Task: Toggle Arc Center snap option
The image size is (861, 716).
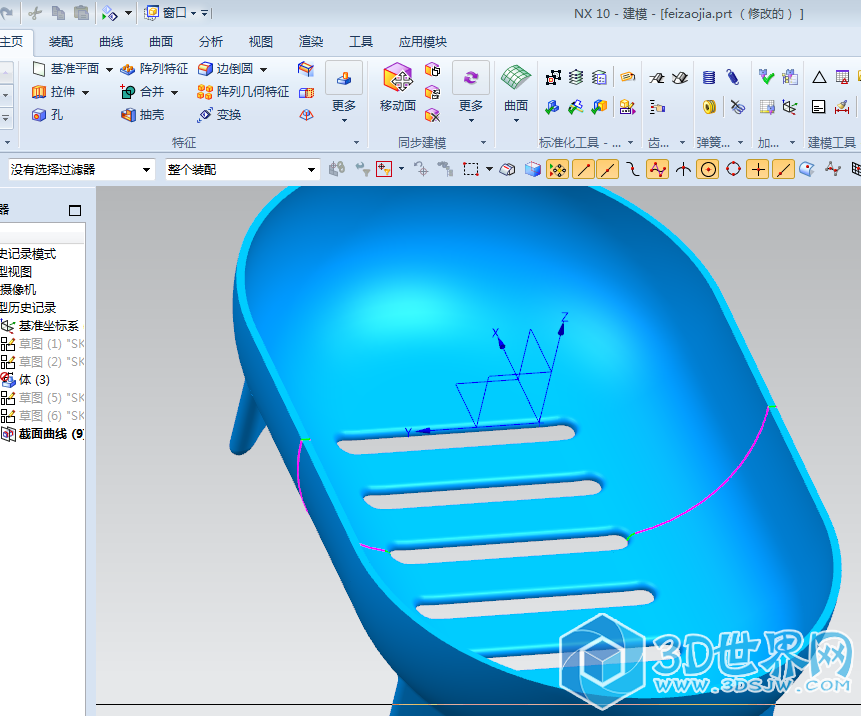Action: pos(708,170)
